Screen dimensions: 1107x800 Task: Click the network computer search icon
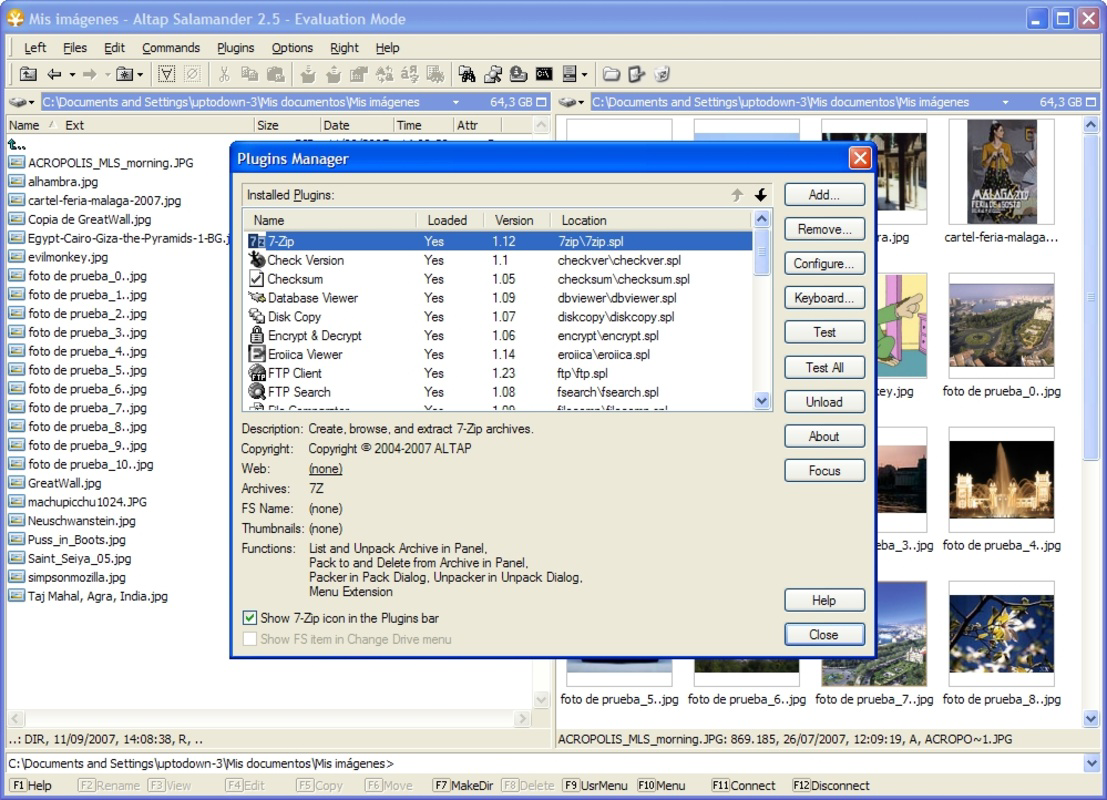pos(493,74)
